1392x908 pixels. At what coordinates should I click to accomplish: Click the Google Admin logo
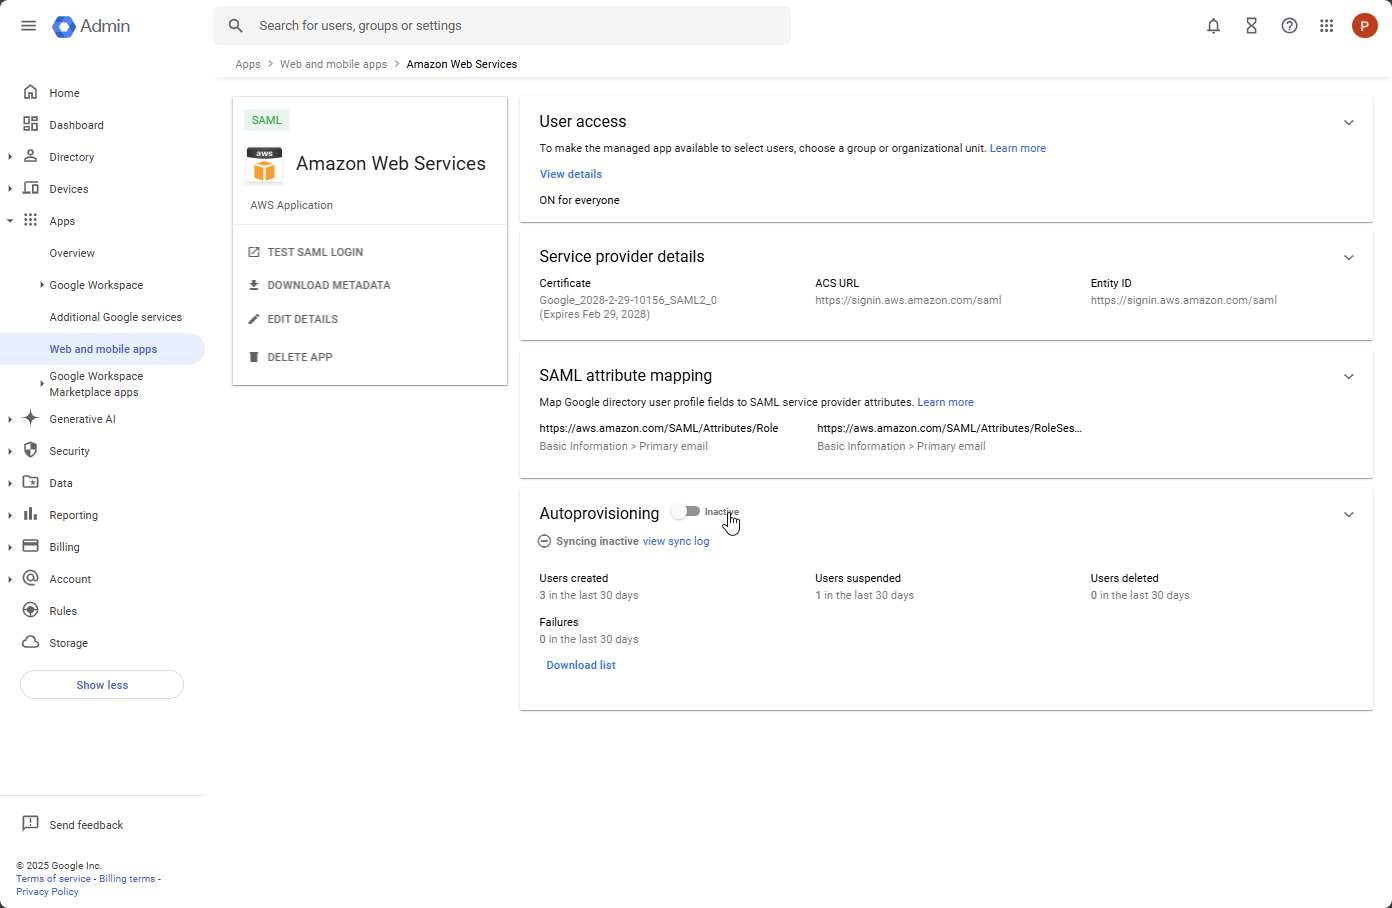91,26
